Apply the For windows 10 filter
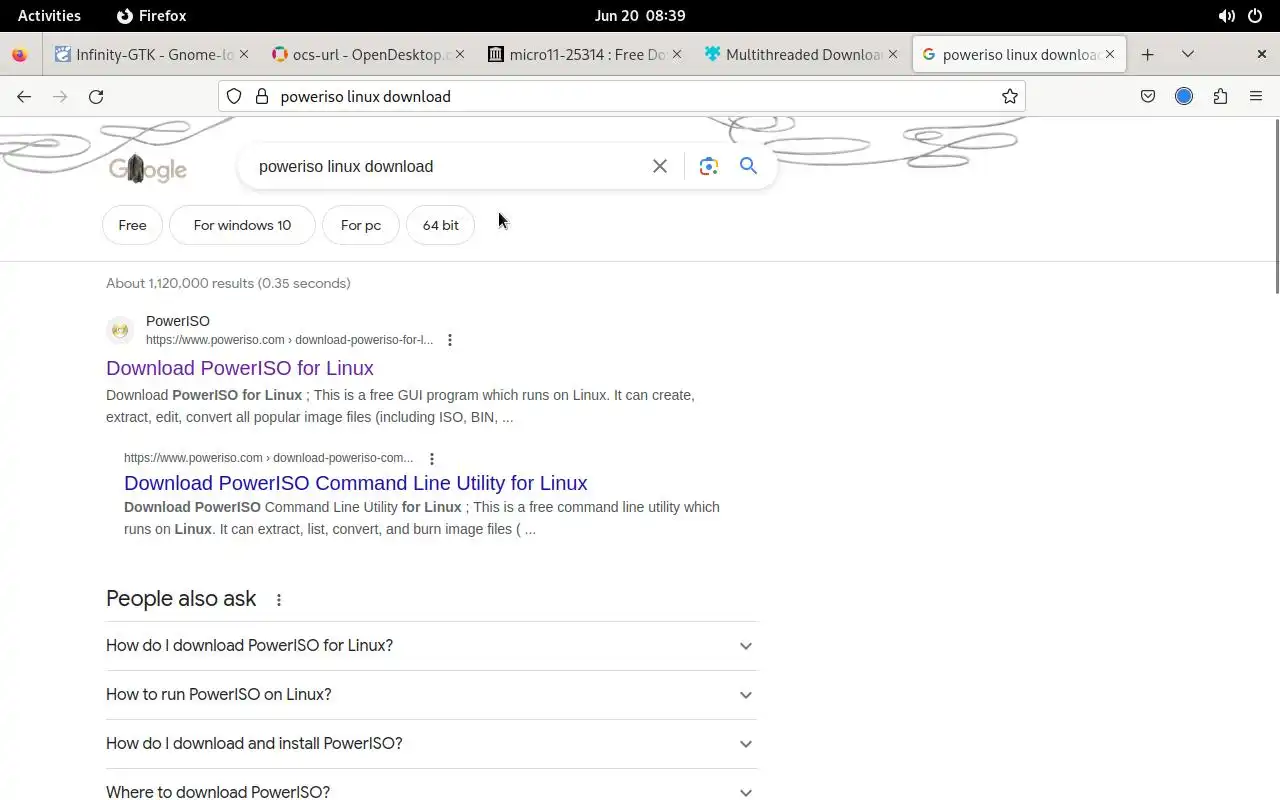The image size is (1280, 800). (x=242, y=225)
